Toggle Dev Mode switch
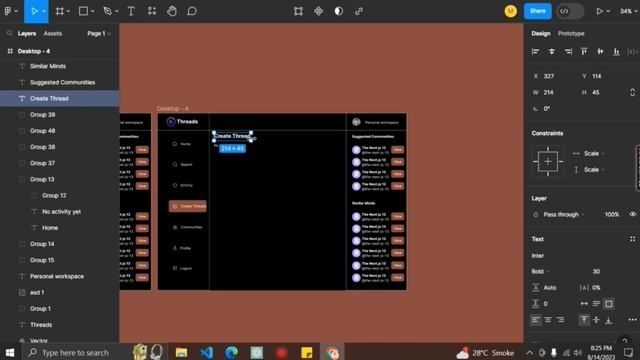The height and width of the screenshot is (360, 640). tap(570, 11)
